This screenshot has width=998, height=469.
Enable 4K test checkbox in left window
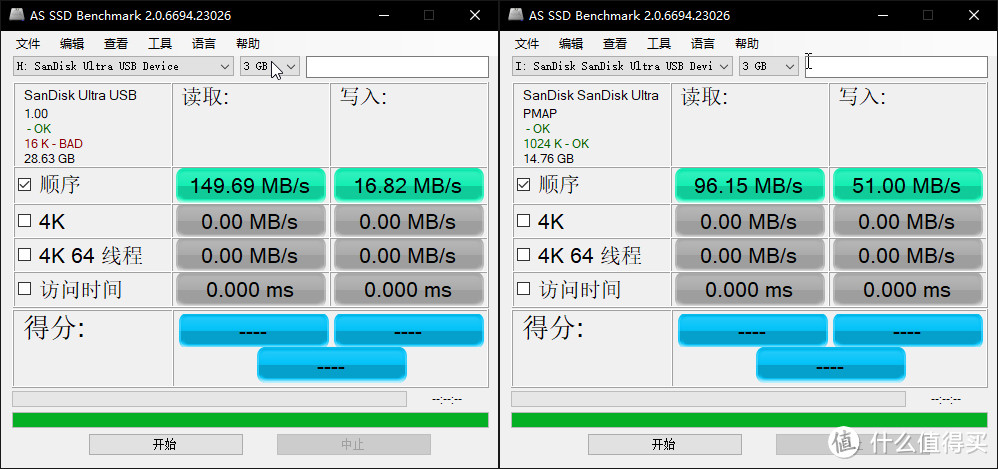point(24,221)
